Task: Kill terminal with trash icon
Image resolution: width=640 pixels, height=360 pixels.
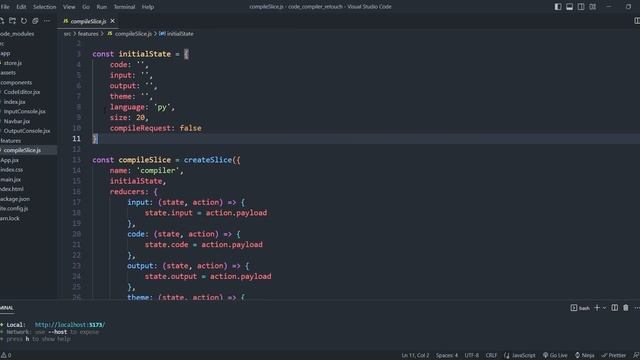Action: (626, 308)
